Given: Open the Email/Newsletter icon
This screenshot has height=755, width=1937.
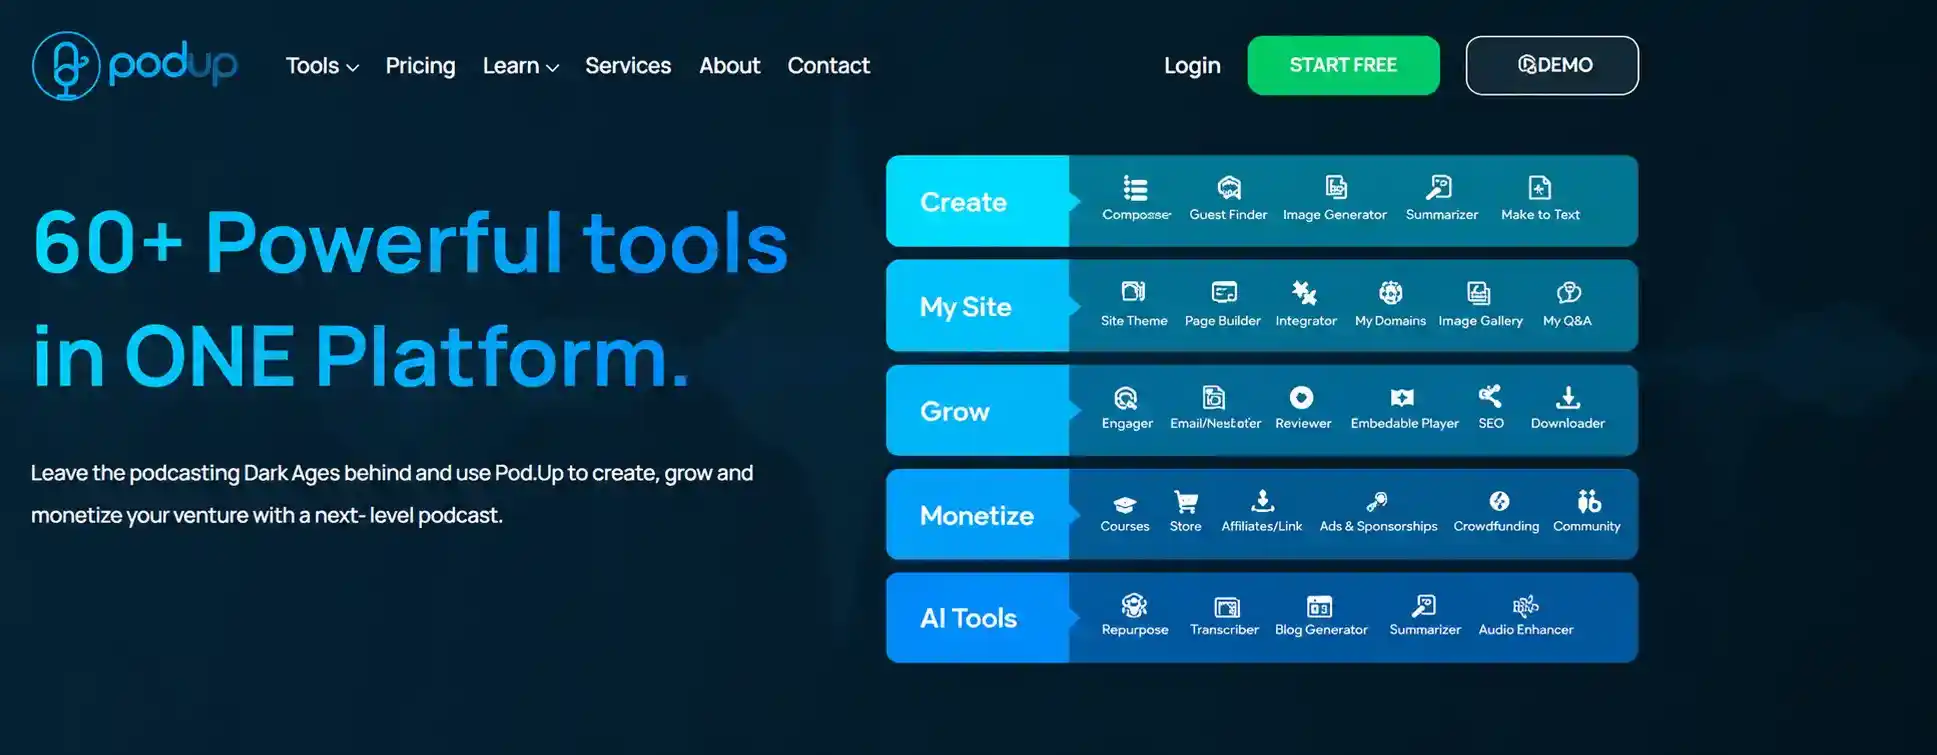Looking at the screenshot, I should (1214, 398).
